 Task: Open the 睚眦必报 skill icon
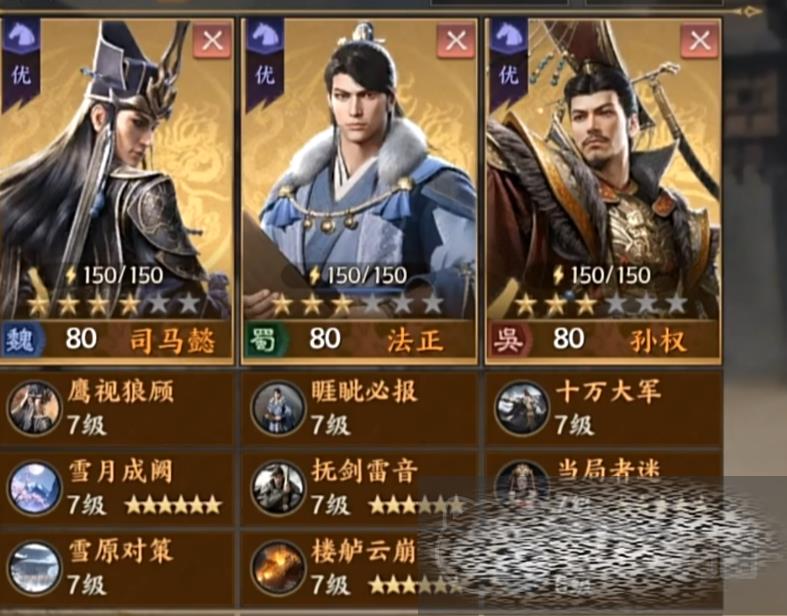pos(278,408)
